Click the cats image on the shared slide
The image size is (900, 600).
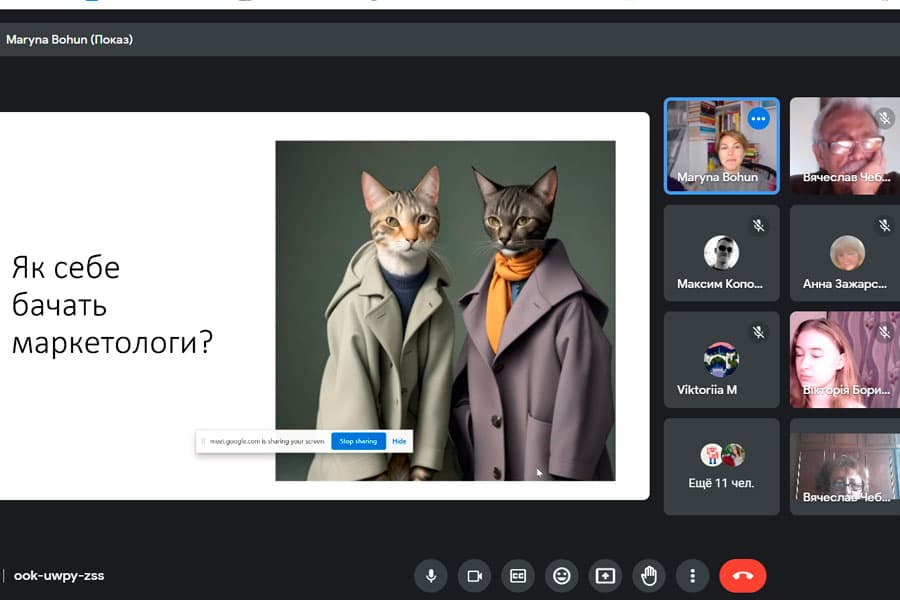445,310
